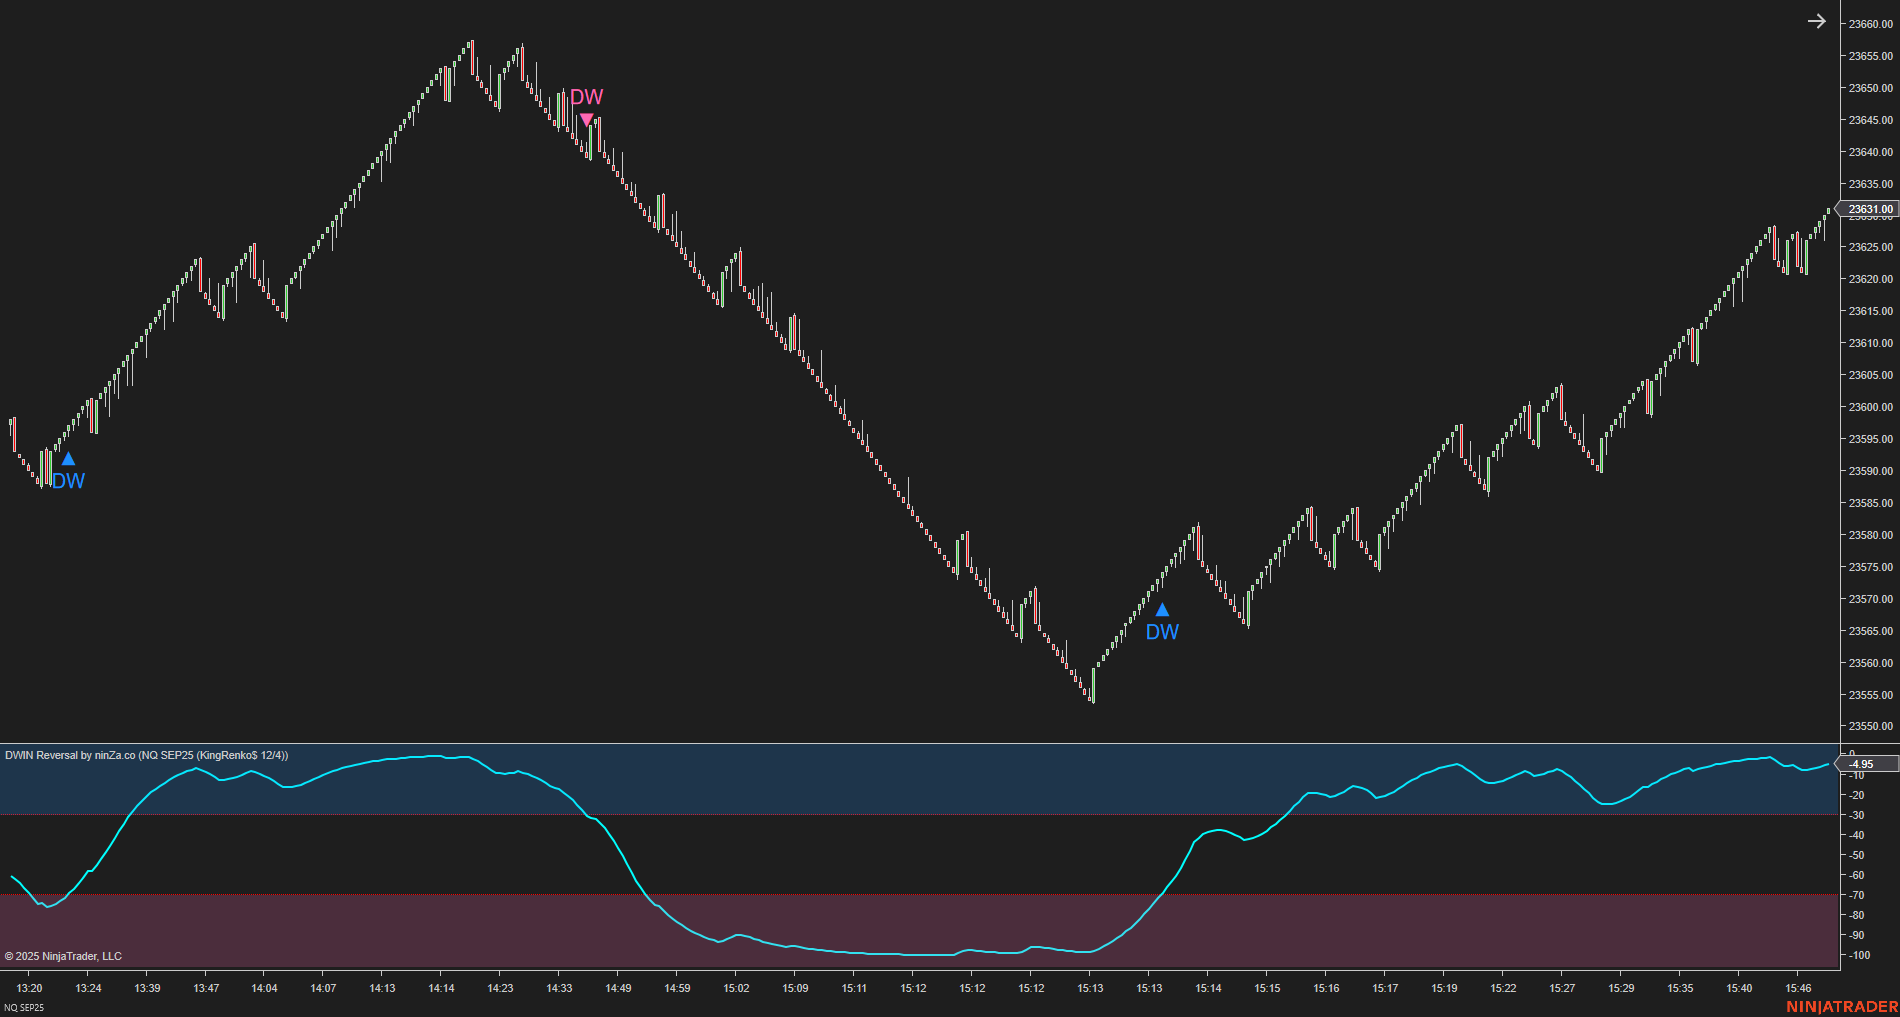1900x1017 pixels.
Task: Open the time axis by clicking 15:09
Action: pyautogui.click(x=795, y=988)
